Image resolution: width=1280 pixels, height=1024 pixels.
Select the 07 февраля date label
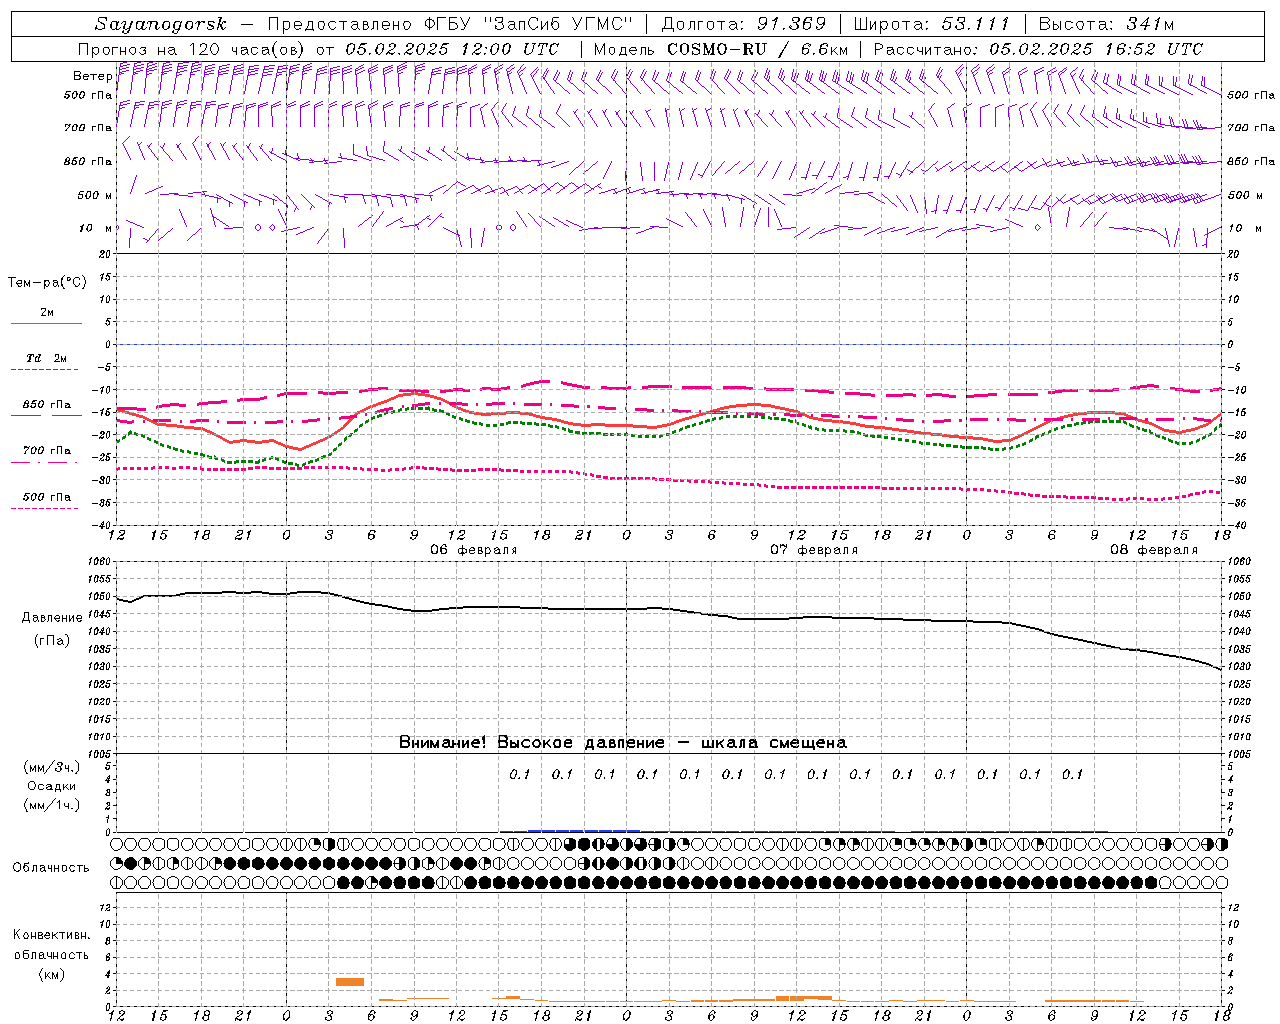[814, 550]
